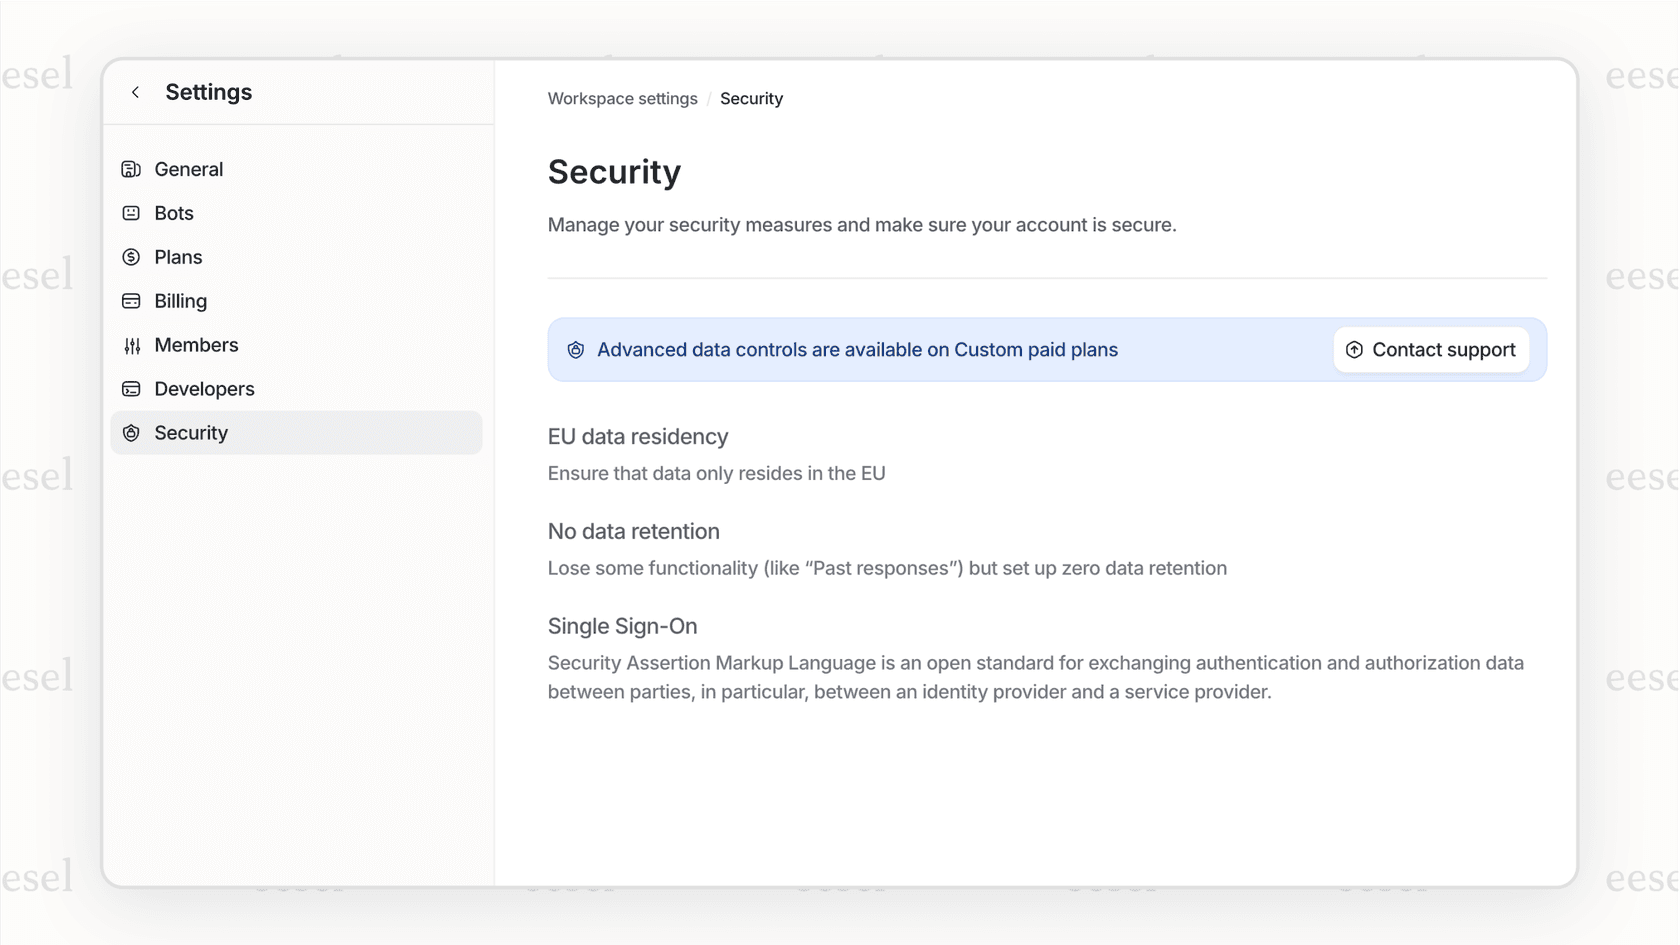The height and width of the screenshot is (945, 1680).
Task: Click the EU data residency heading
Action: (x=637, y=437)
